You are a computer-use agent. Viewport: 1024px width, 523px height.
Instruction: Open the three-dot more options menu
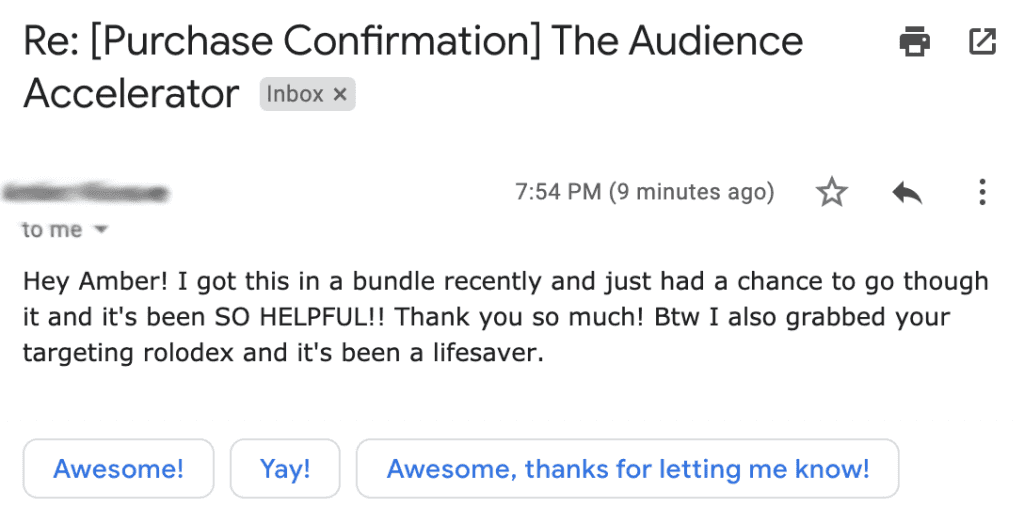click(x=982, y=193)
